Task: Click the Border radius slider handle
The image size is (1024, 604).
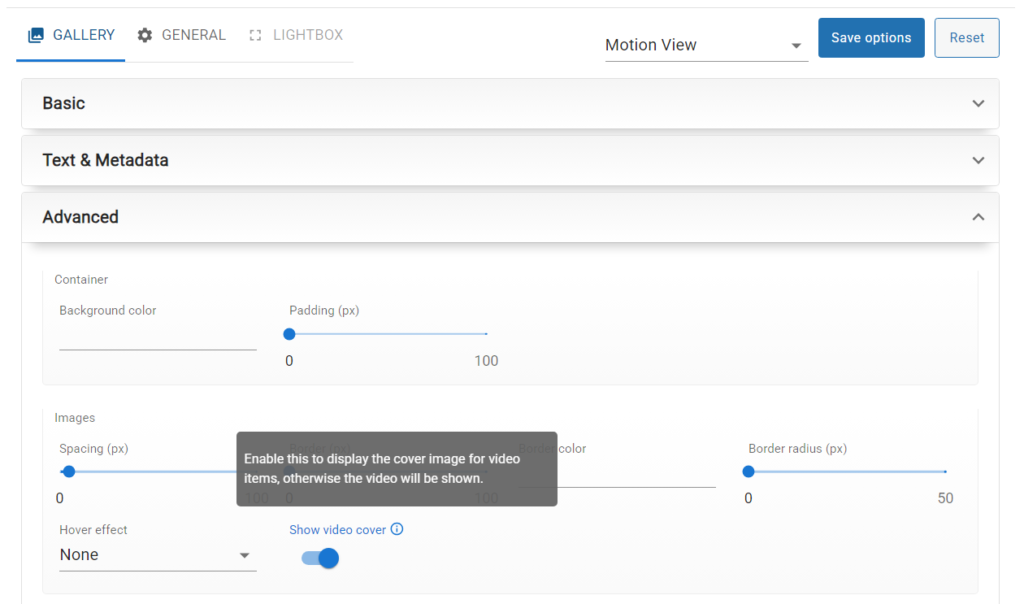Action: tap(748, 471)
